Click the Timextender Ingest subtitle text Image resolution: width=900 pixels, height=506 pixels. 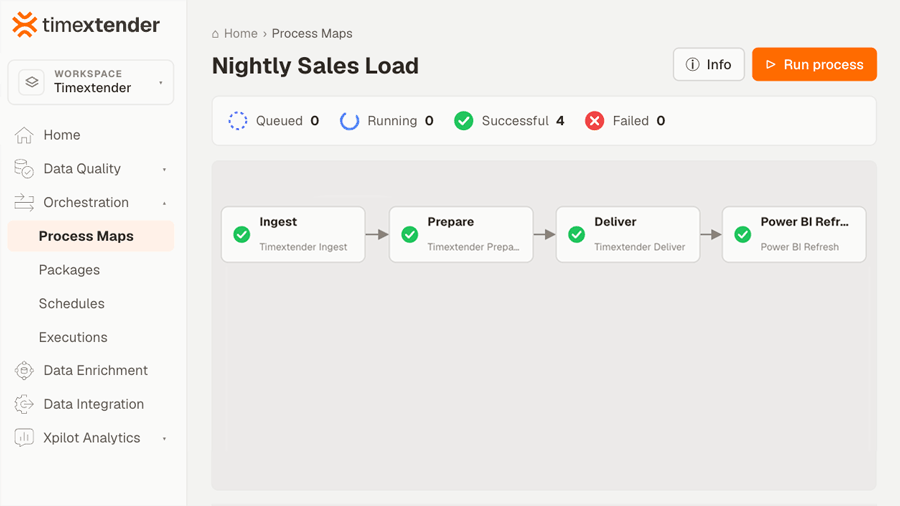click(x=303, y=247)
